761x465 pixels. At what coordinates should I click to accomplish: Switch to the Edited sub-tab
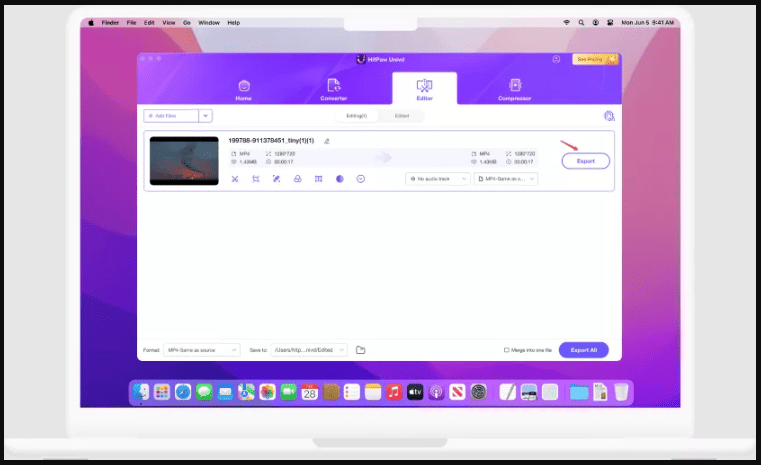tap(401, 116)
